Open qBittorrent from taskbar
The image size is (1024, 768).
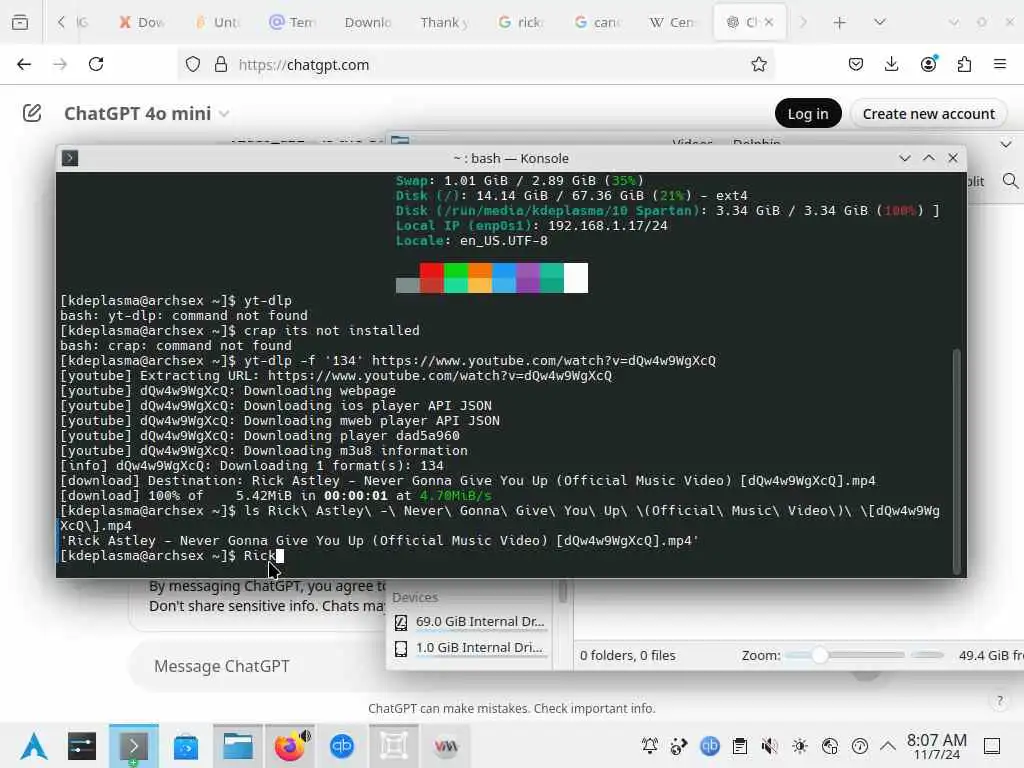coord(342,746)
